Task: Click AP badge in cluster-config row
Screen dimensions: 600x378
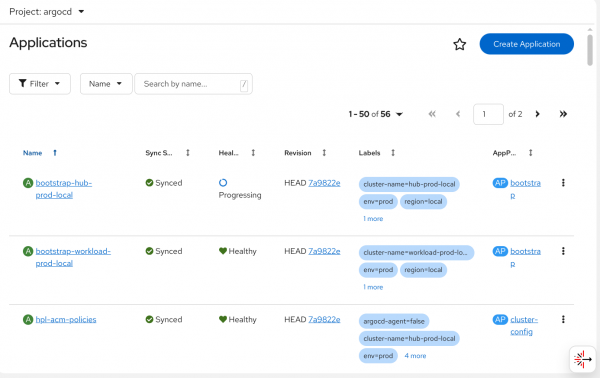Action: click(500, 319)
